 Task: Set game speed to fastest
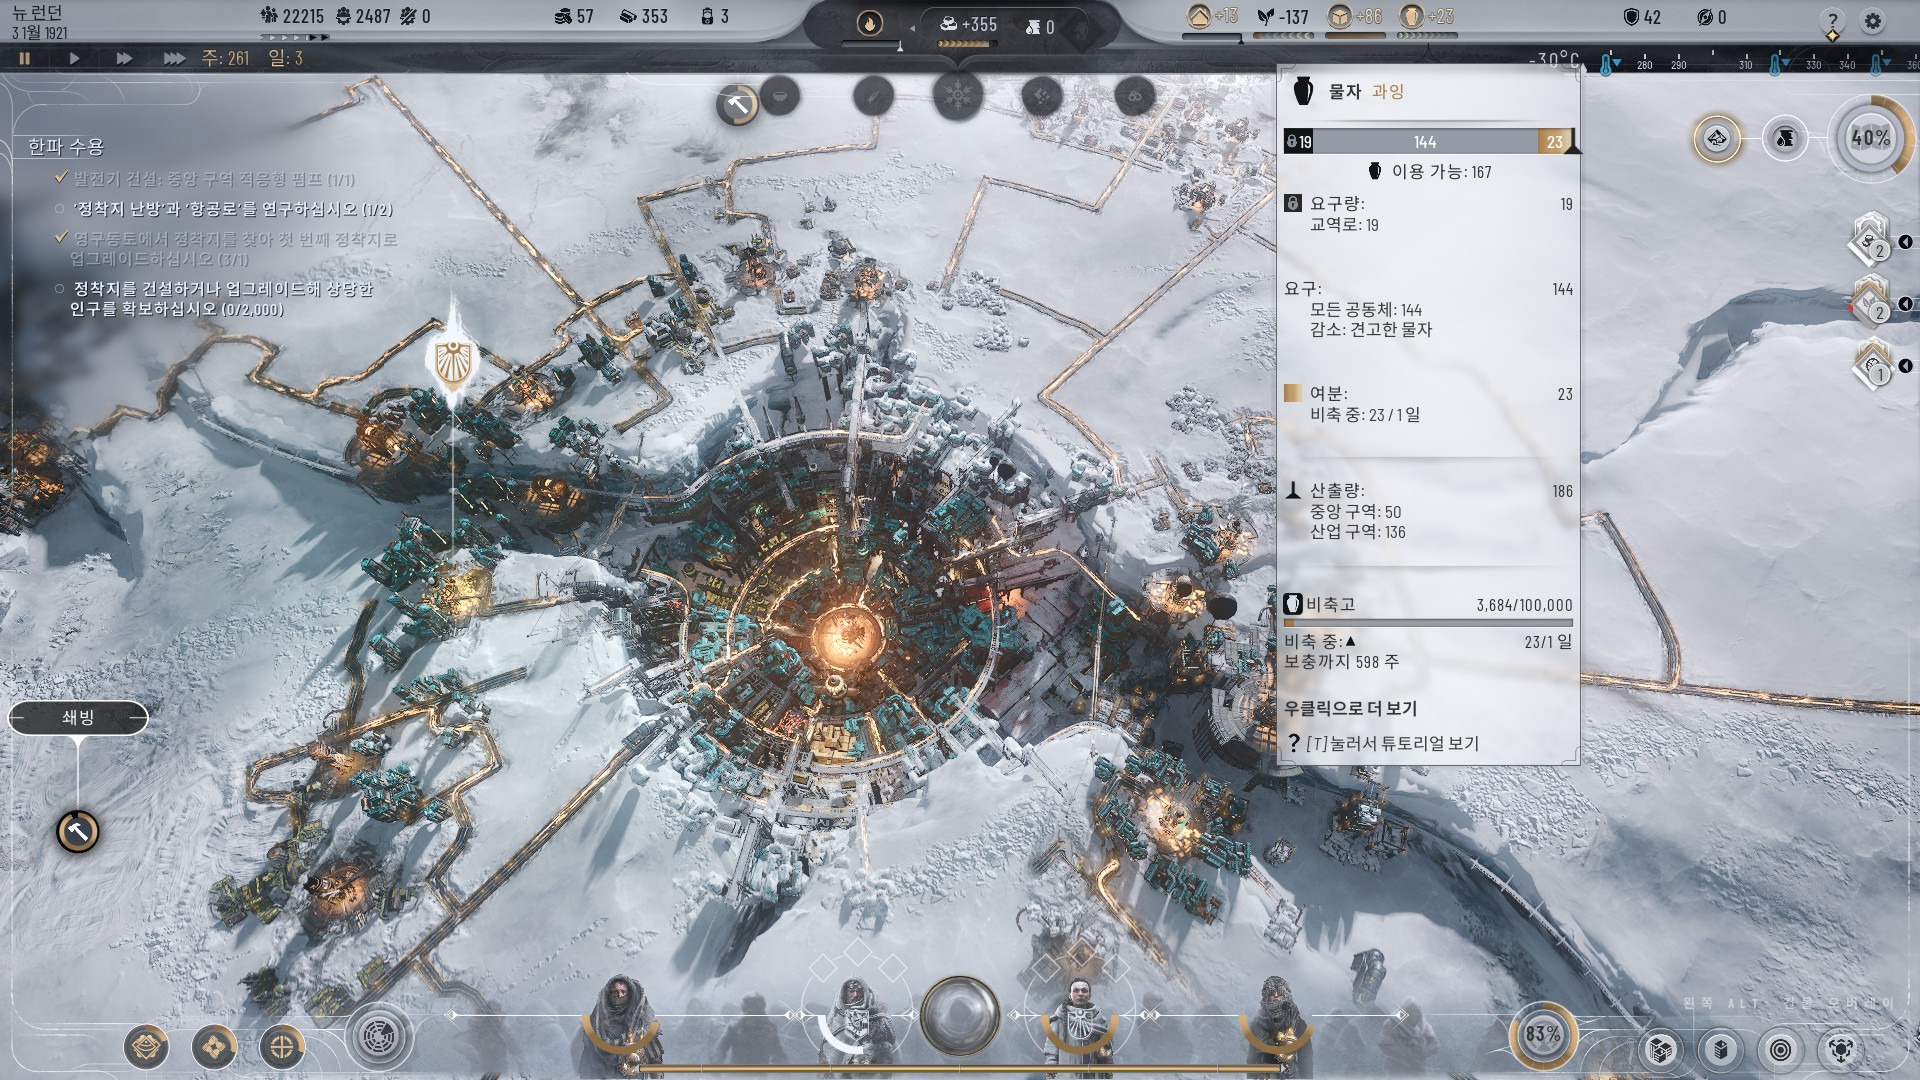click(174, 58)
